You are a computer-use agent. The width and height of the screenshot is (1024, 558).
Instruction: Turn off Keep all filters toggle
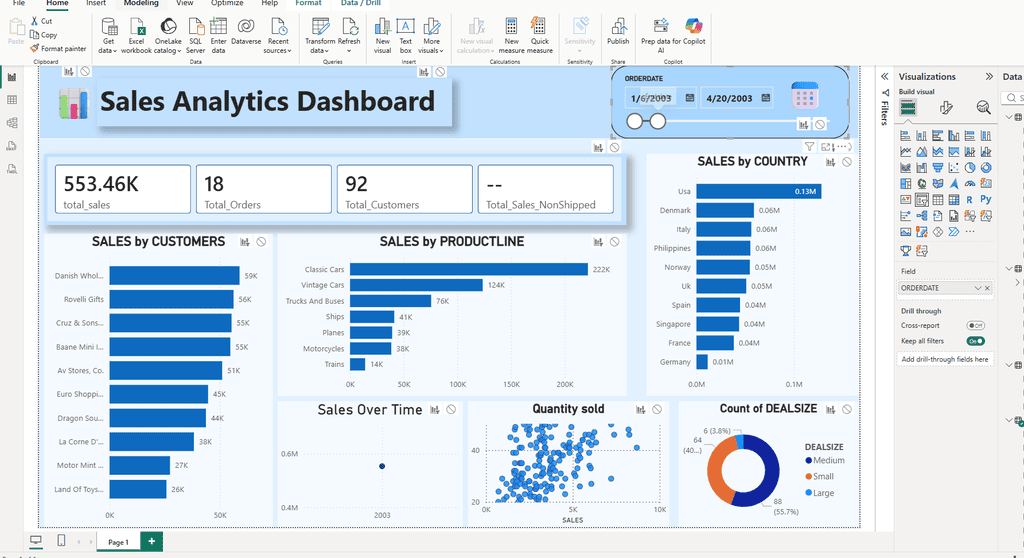pyautogui.click(x=976, y=341)
